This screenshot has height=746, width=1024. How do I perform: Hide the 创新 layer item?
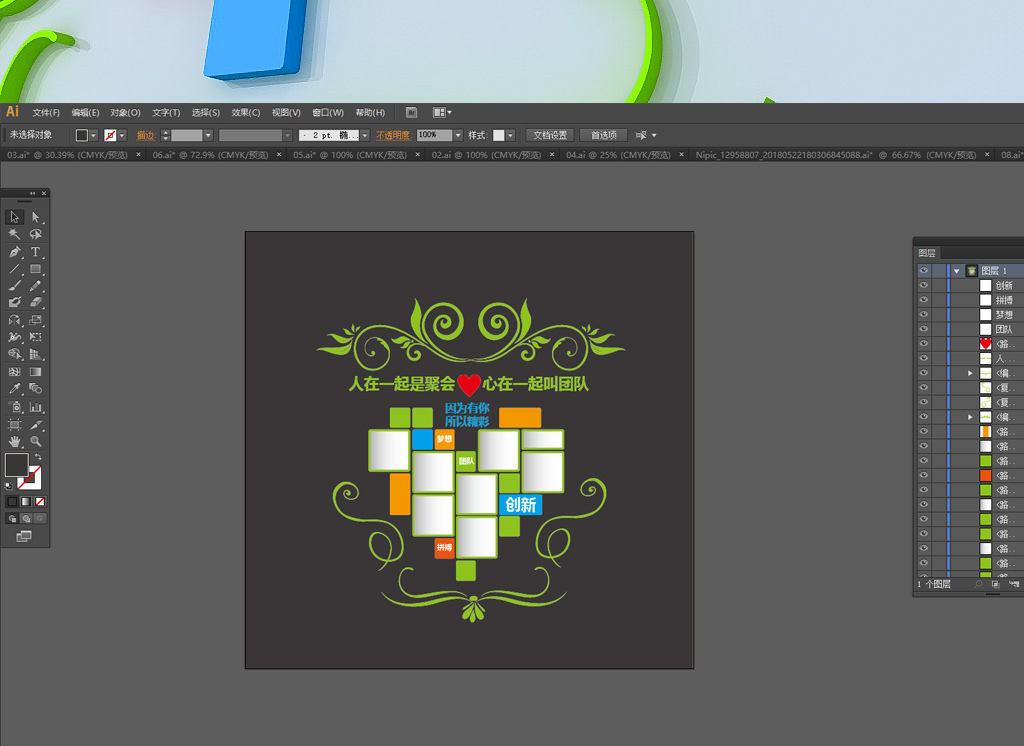click(924, 285)
